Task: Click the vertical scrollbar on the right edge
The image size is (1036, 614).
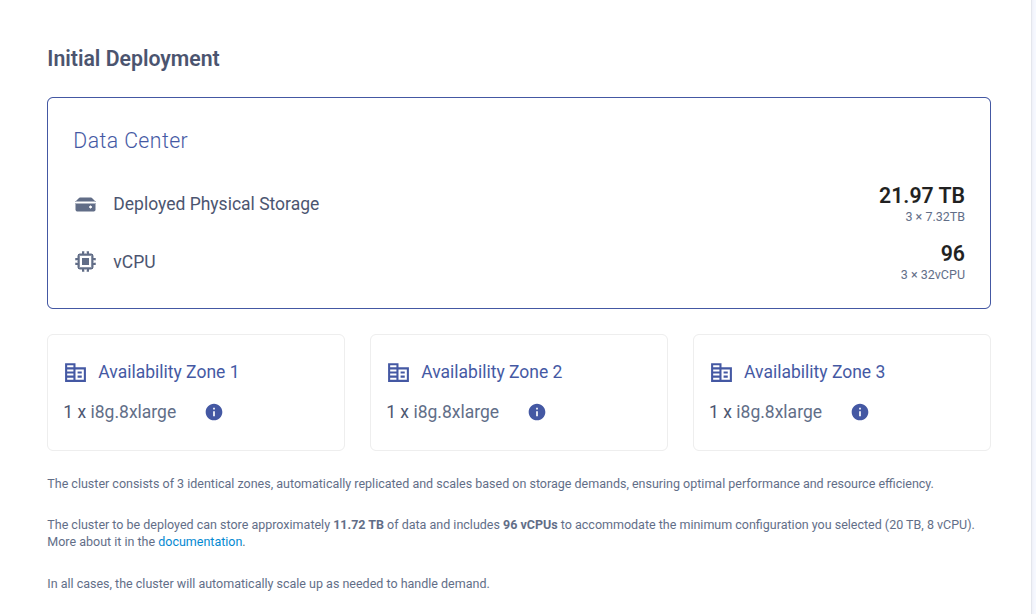Action: pyautogui.click(x=1031, y=300)
